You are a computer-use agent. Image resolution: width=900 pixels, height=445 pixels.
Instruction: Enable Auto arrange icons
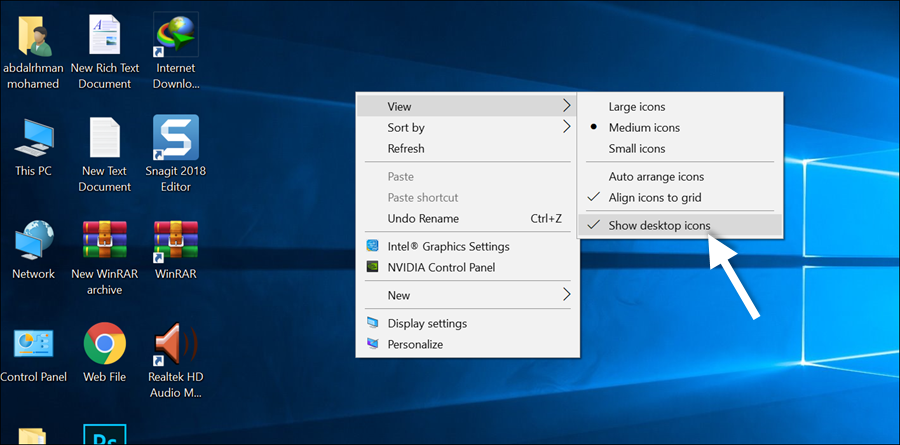pyautogui.click(x=656, y=177)
